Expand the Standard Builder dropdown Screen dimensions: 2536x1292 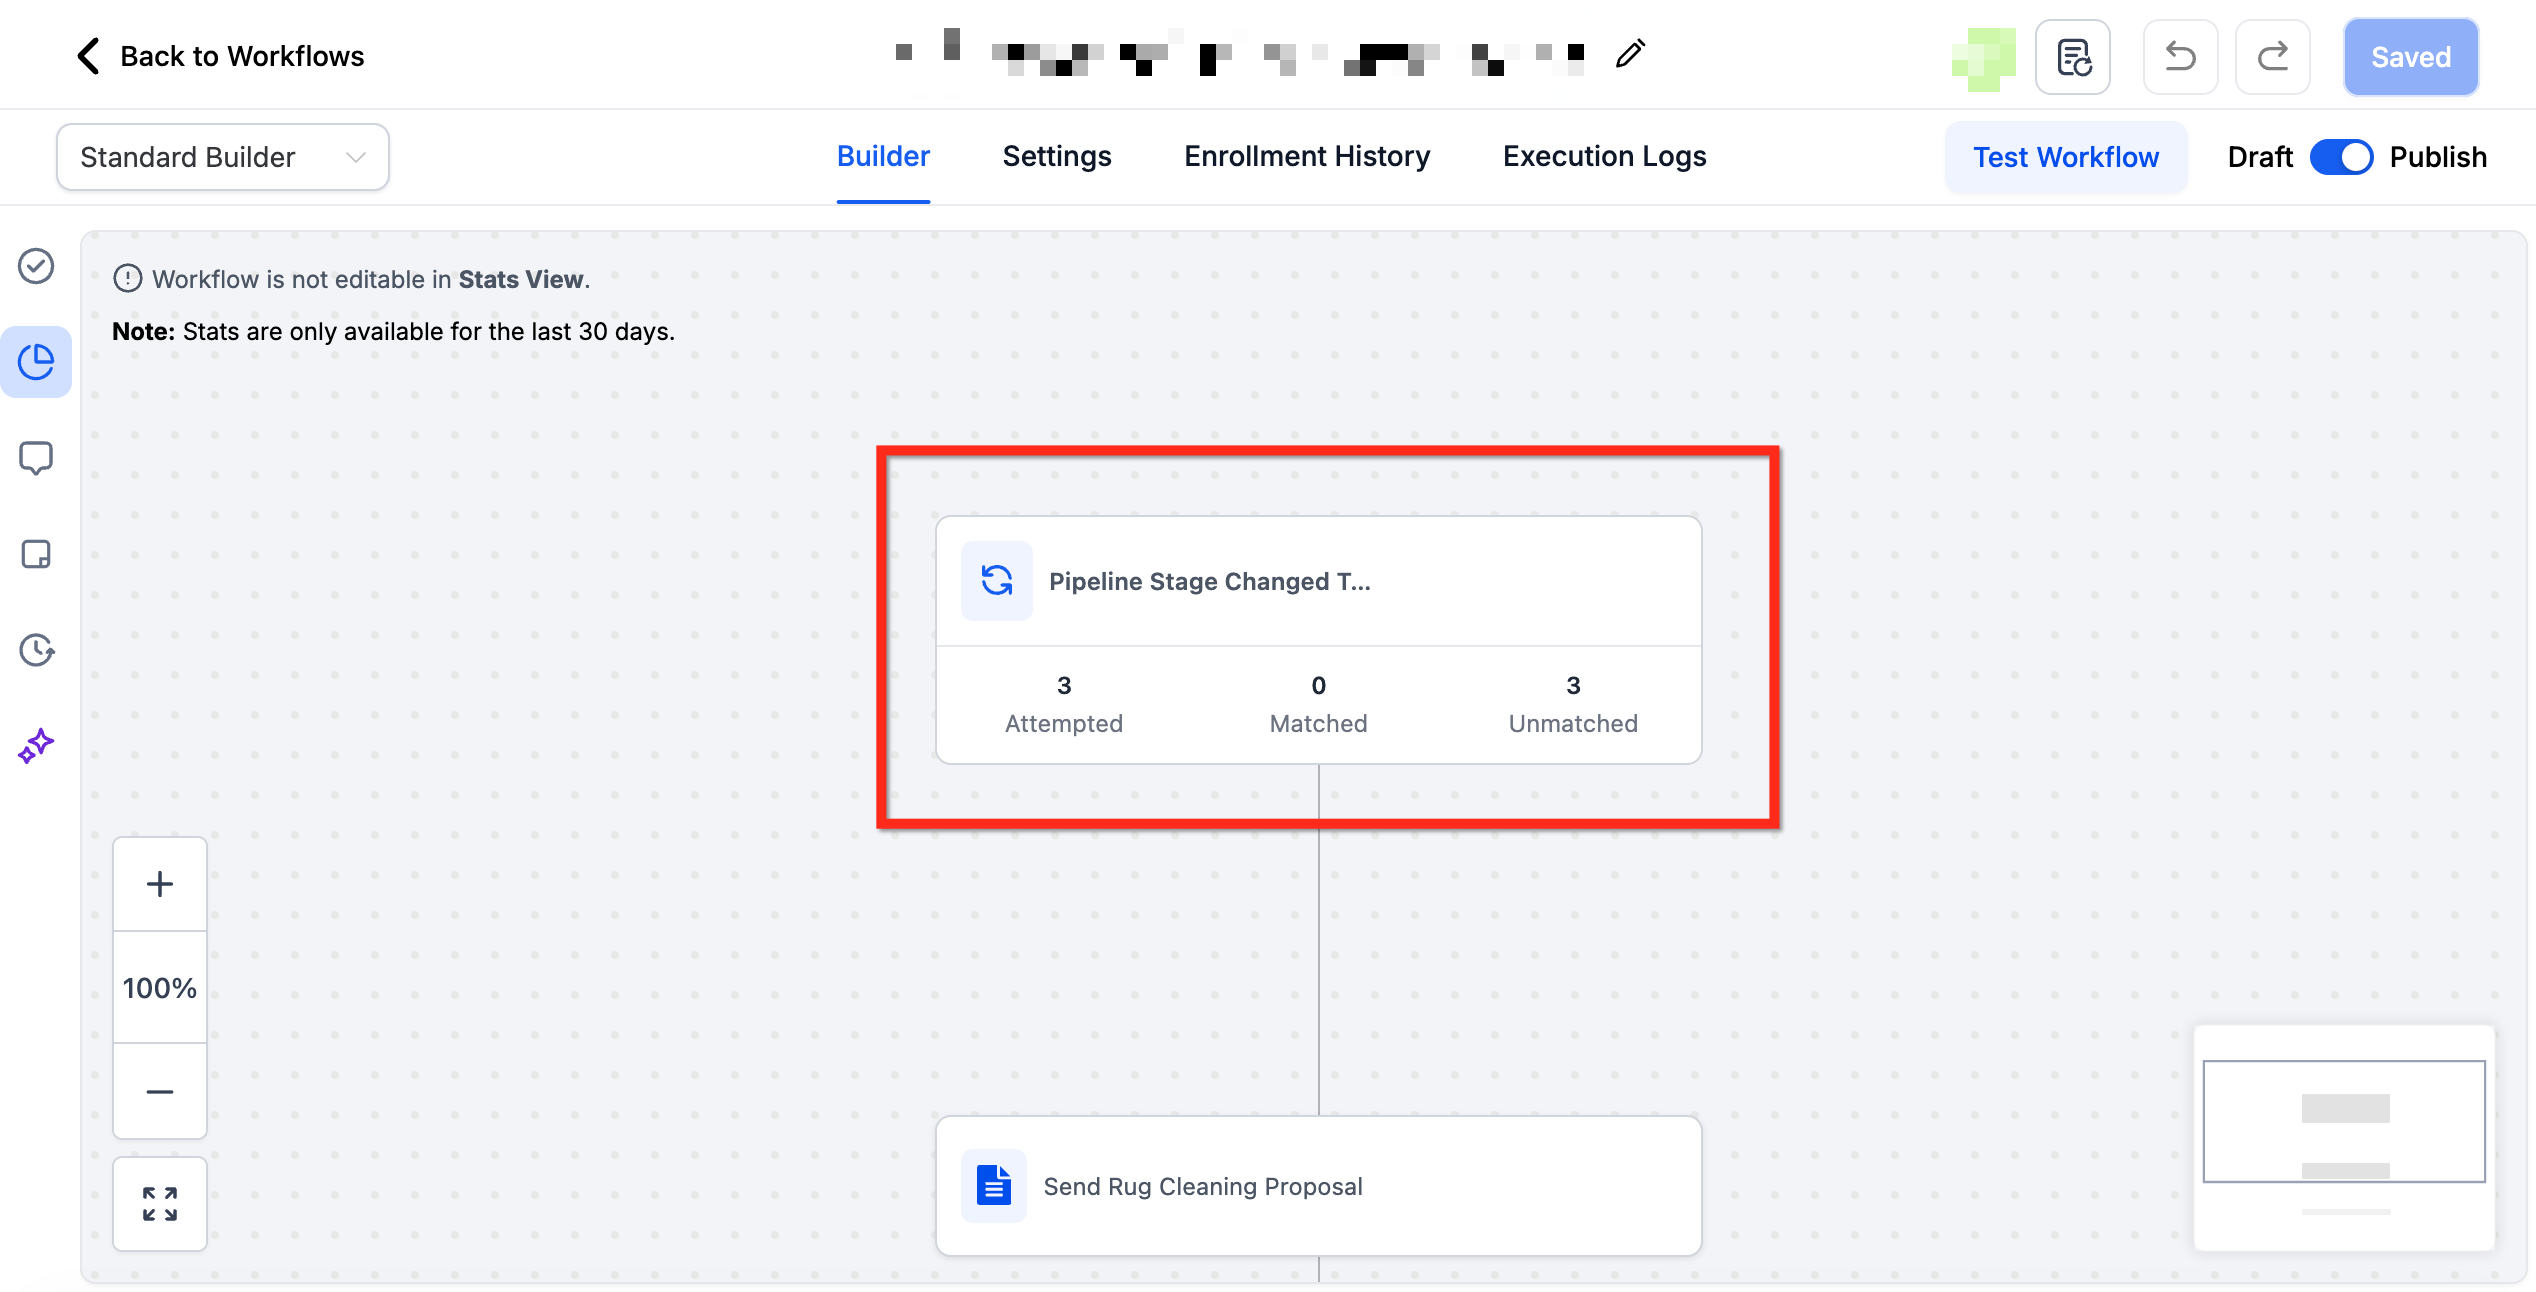(x=222, y=157)
